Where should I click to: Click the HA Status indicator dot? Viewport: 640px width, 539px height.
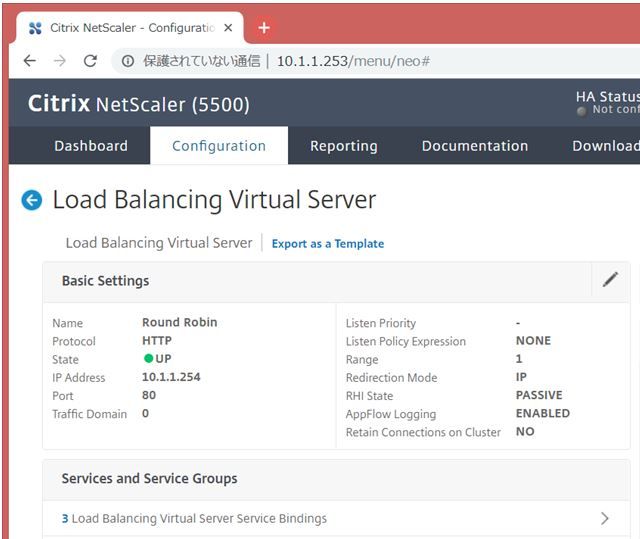pyautogui.click(x=582, y=111)
